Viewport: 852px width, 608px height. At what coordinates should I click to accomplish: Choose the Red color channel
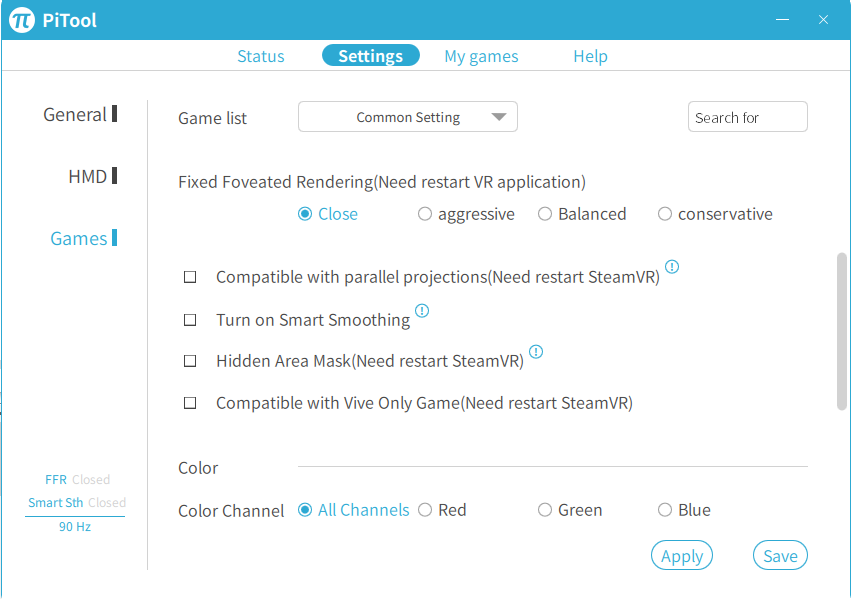425,510
